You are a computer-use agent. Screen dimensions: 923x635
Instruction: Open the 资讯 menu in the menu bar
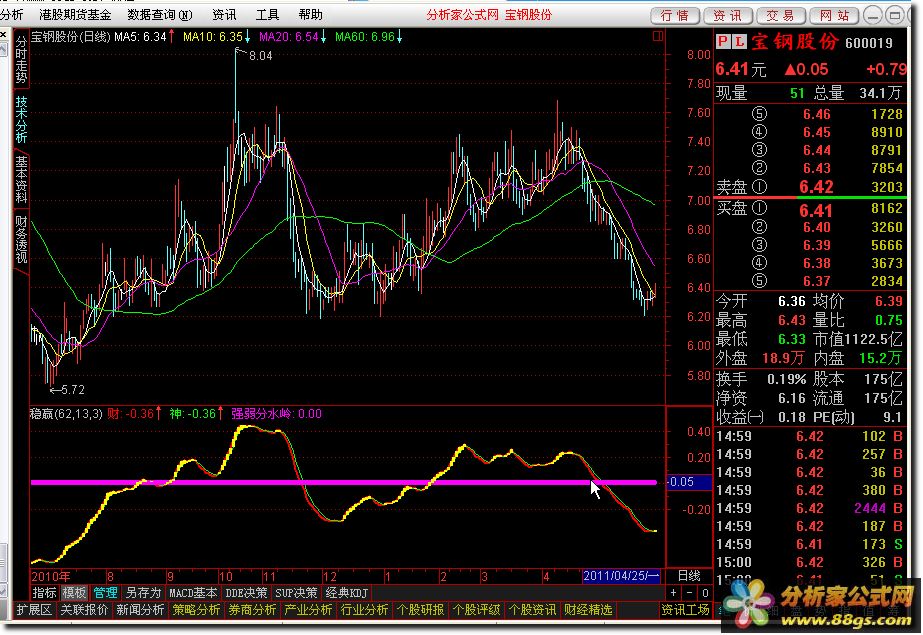pos(224,15)
